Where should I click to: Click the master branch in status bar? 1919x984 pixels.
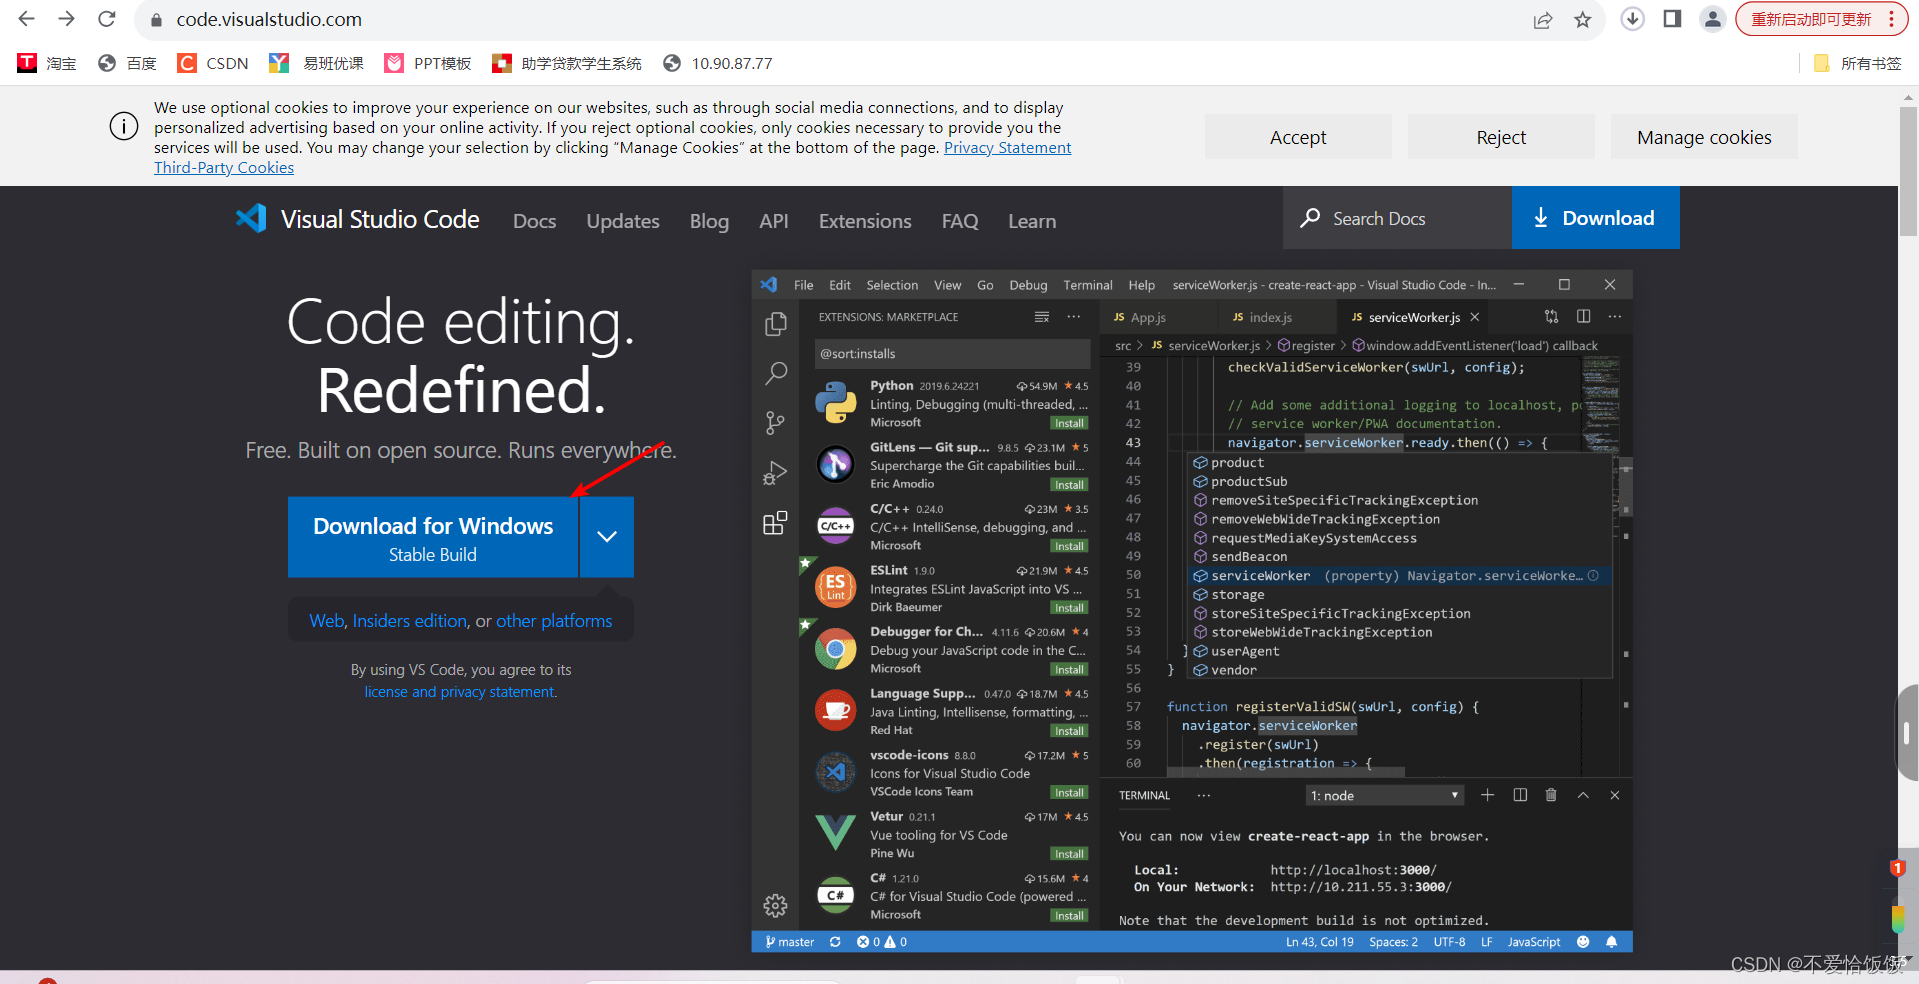(x=790, y=942)
